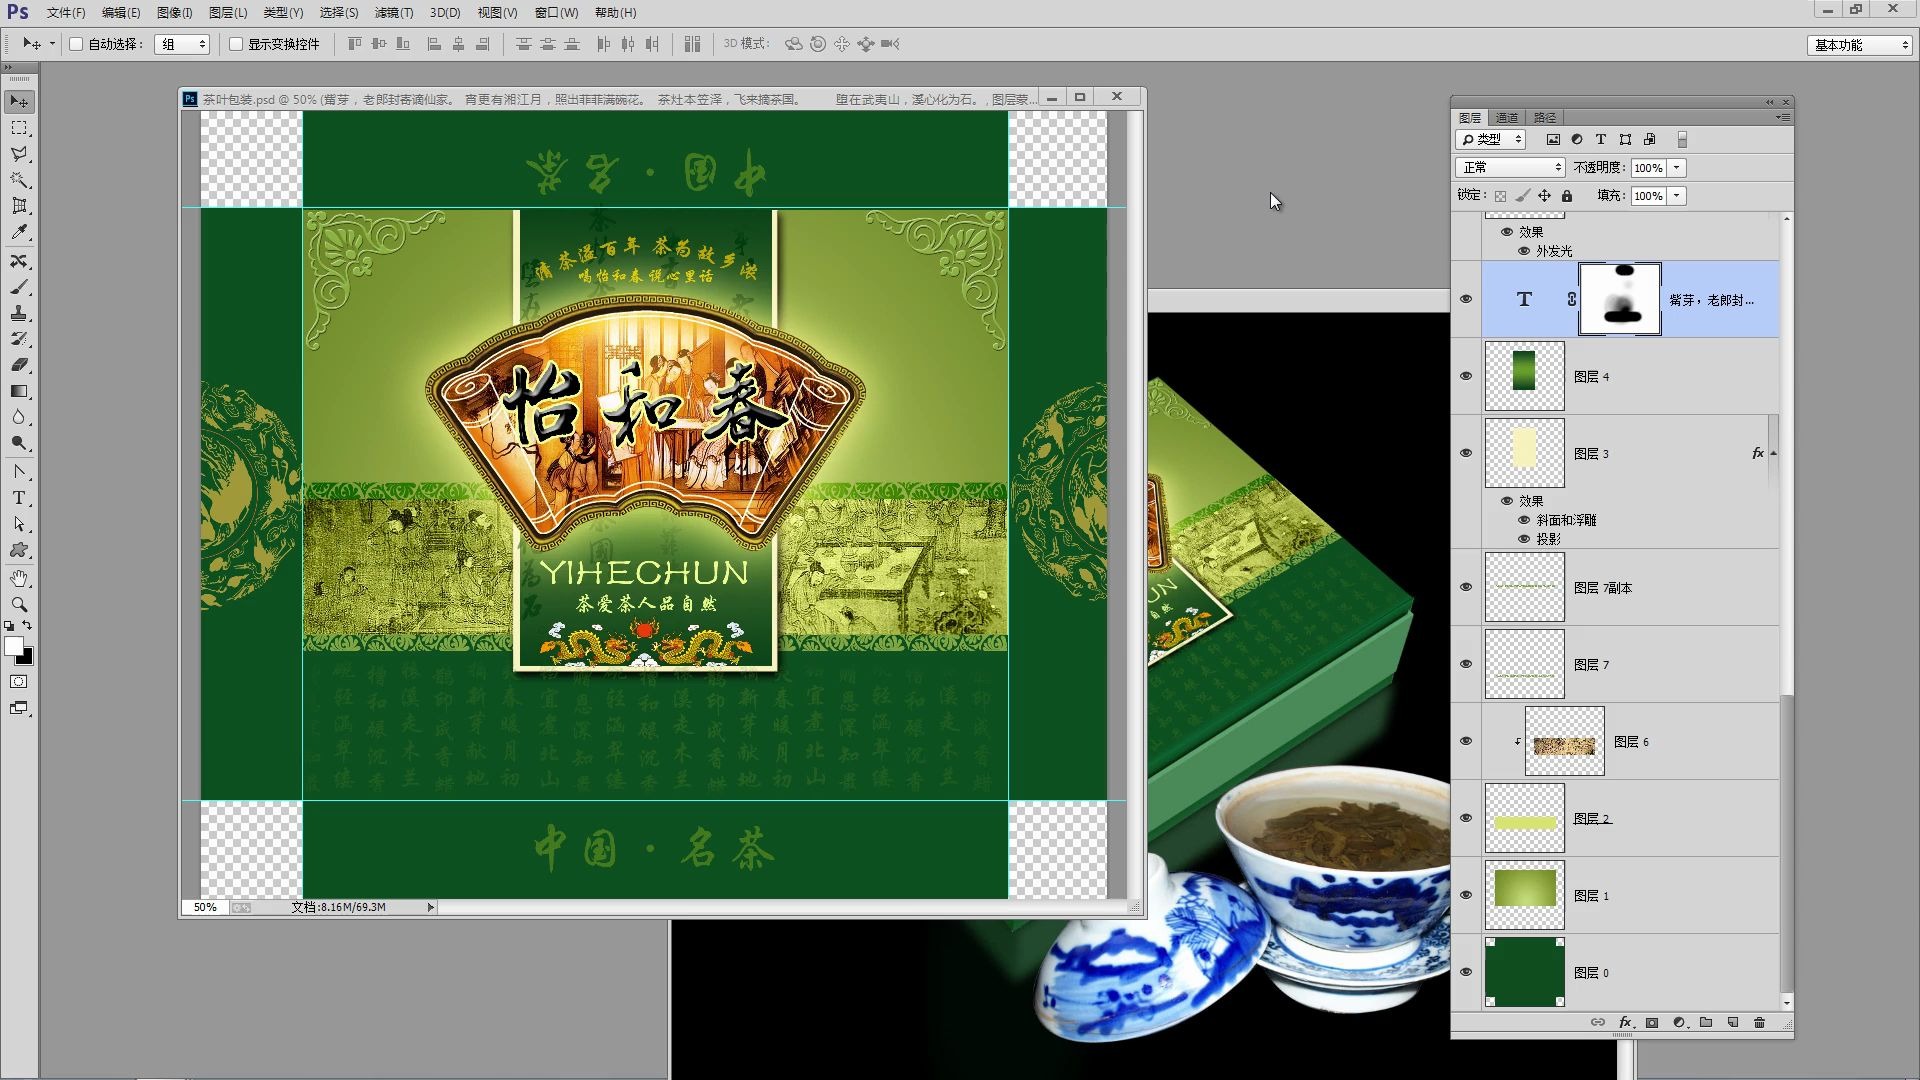
Task: Select the Zoom tool
Action: point(19,605)
